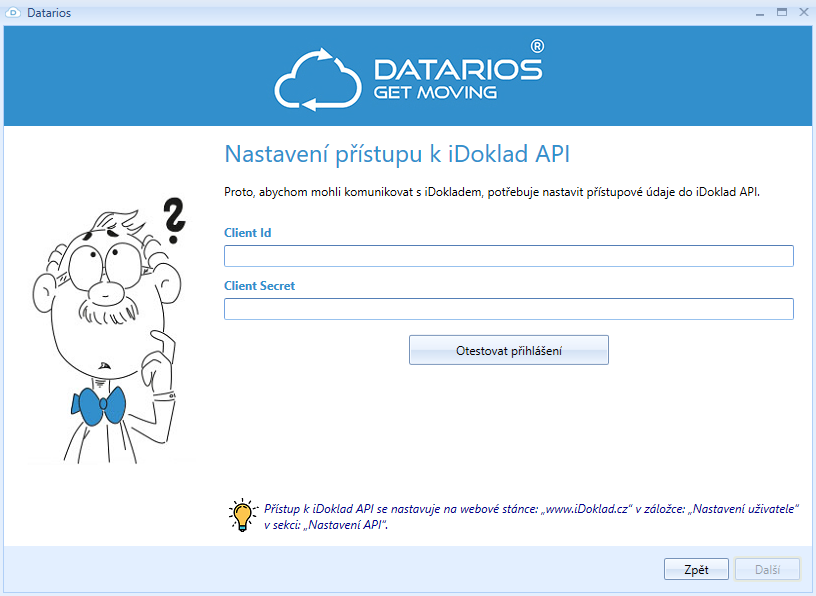
Task: Click the DATARIOS brand text in banner
Action: pyautogui.click(x=457, y=69)
